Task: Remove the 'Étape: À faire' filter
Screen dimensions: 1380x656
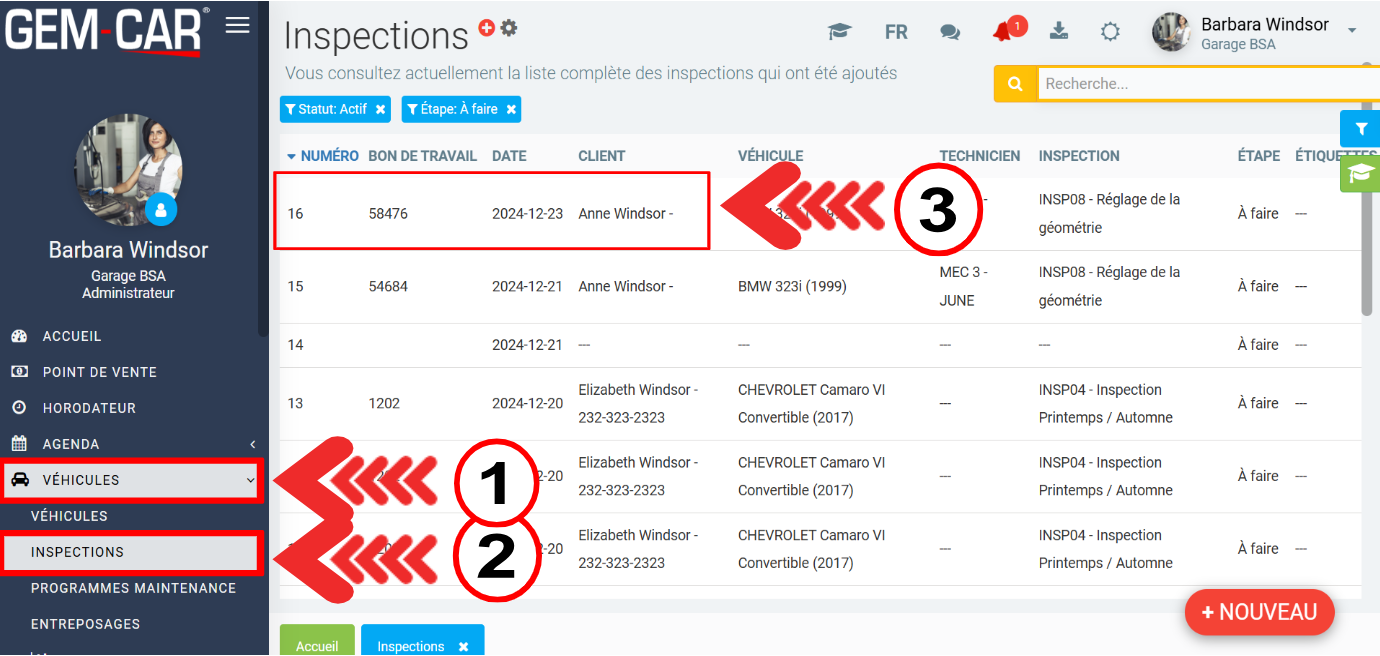Action: [x=511, y=110]
